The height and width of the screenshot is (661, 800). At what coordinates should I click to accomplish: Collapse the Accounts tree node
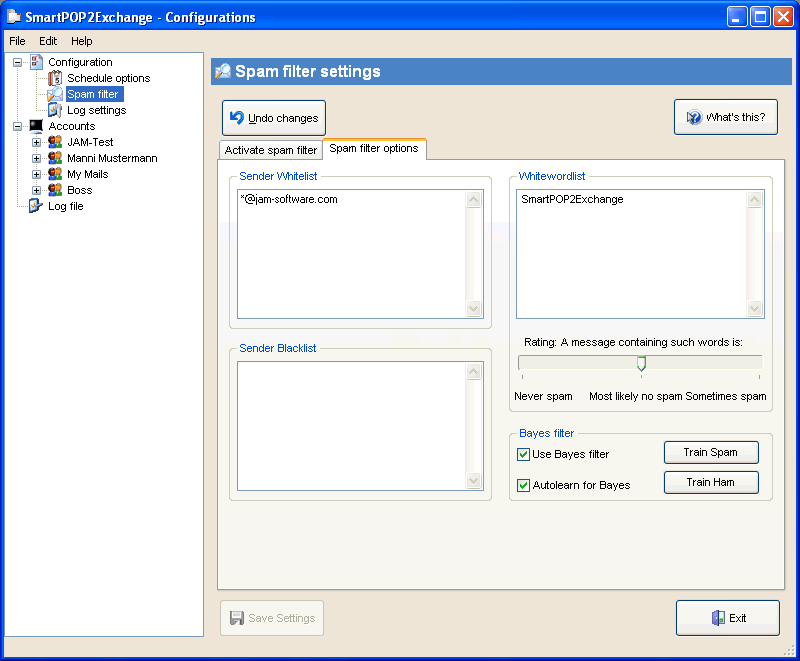point(17,126)
